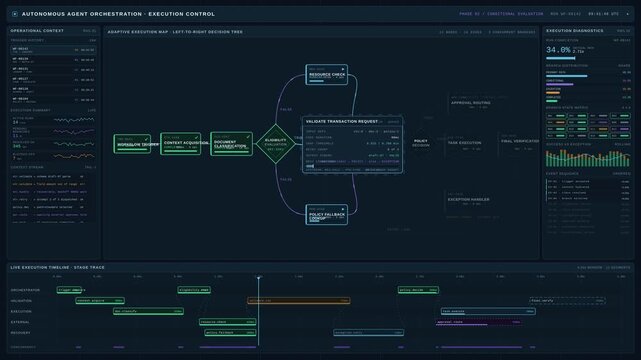Click the Context Stream section label
This screenshot has height=360, width=641.
pyautogui.click(x=27, y=167)
